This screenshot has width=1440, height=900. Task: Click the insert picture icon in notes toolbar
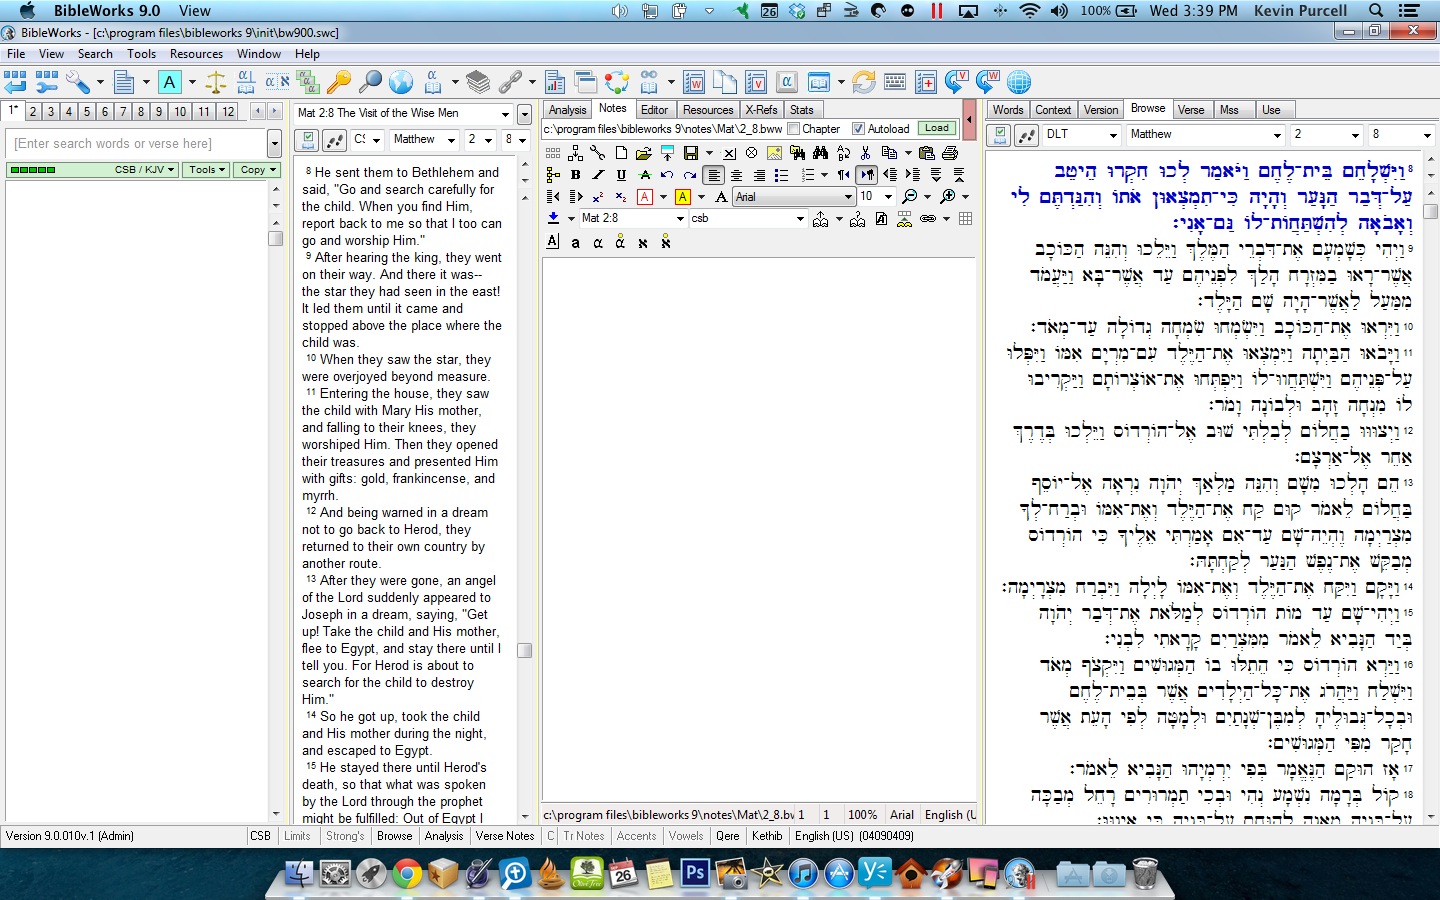point(774,153)
